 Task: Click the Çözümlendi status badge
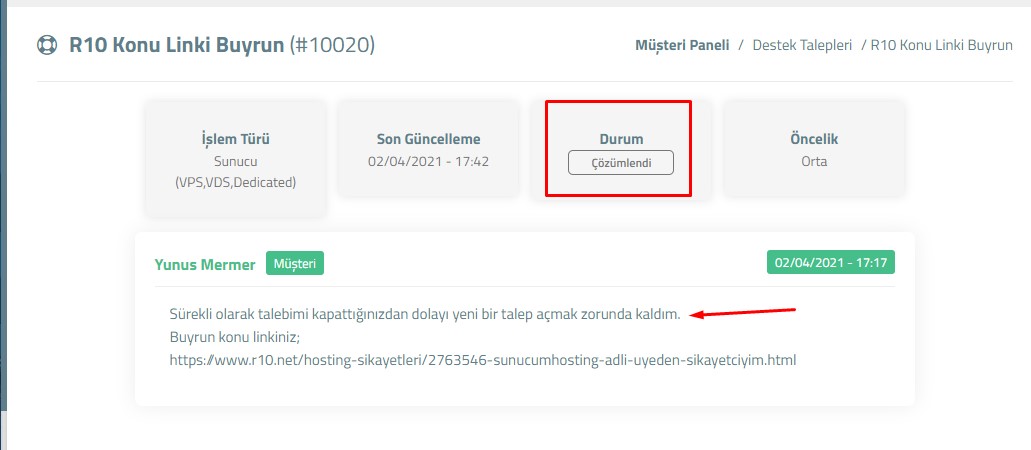[621, 162]
